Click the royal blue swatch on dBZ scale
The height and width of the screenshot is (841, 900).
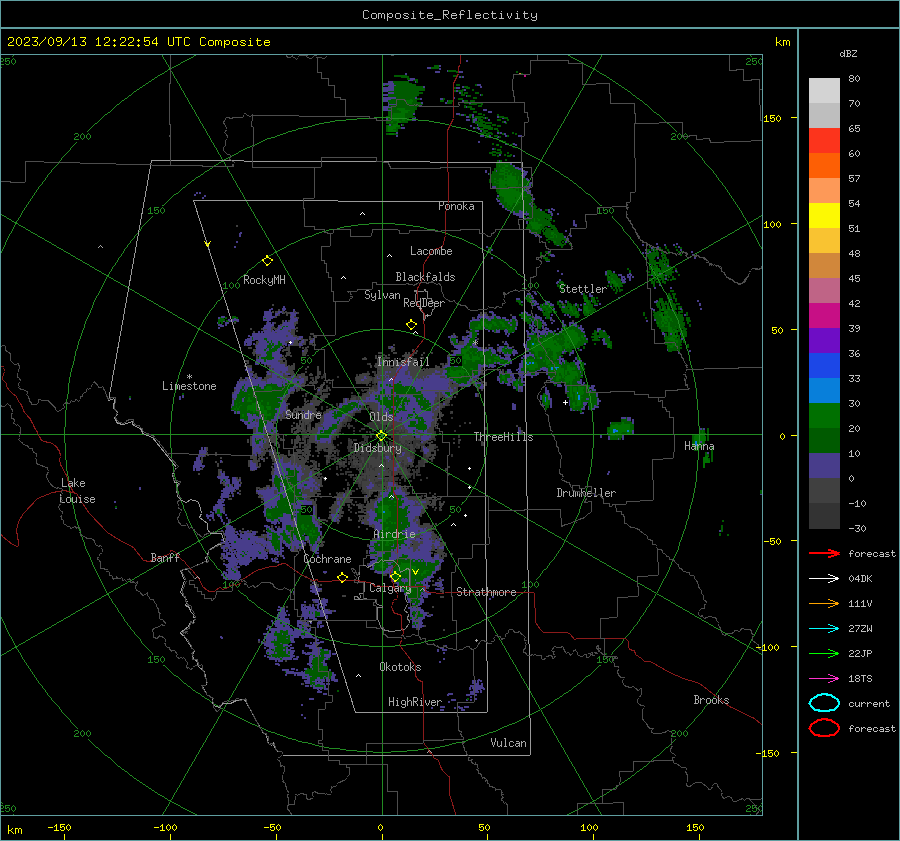(x=824, y=366)
